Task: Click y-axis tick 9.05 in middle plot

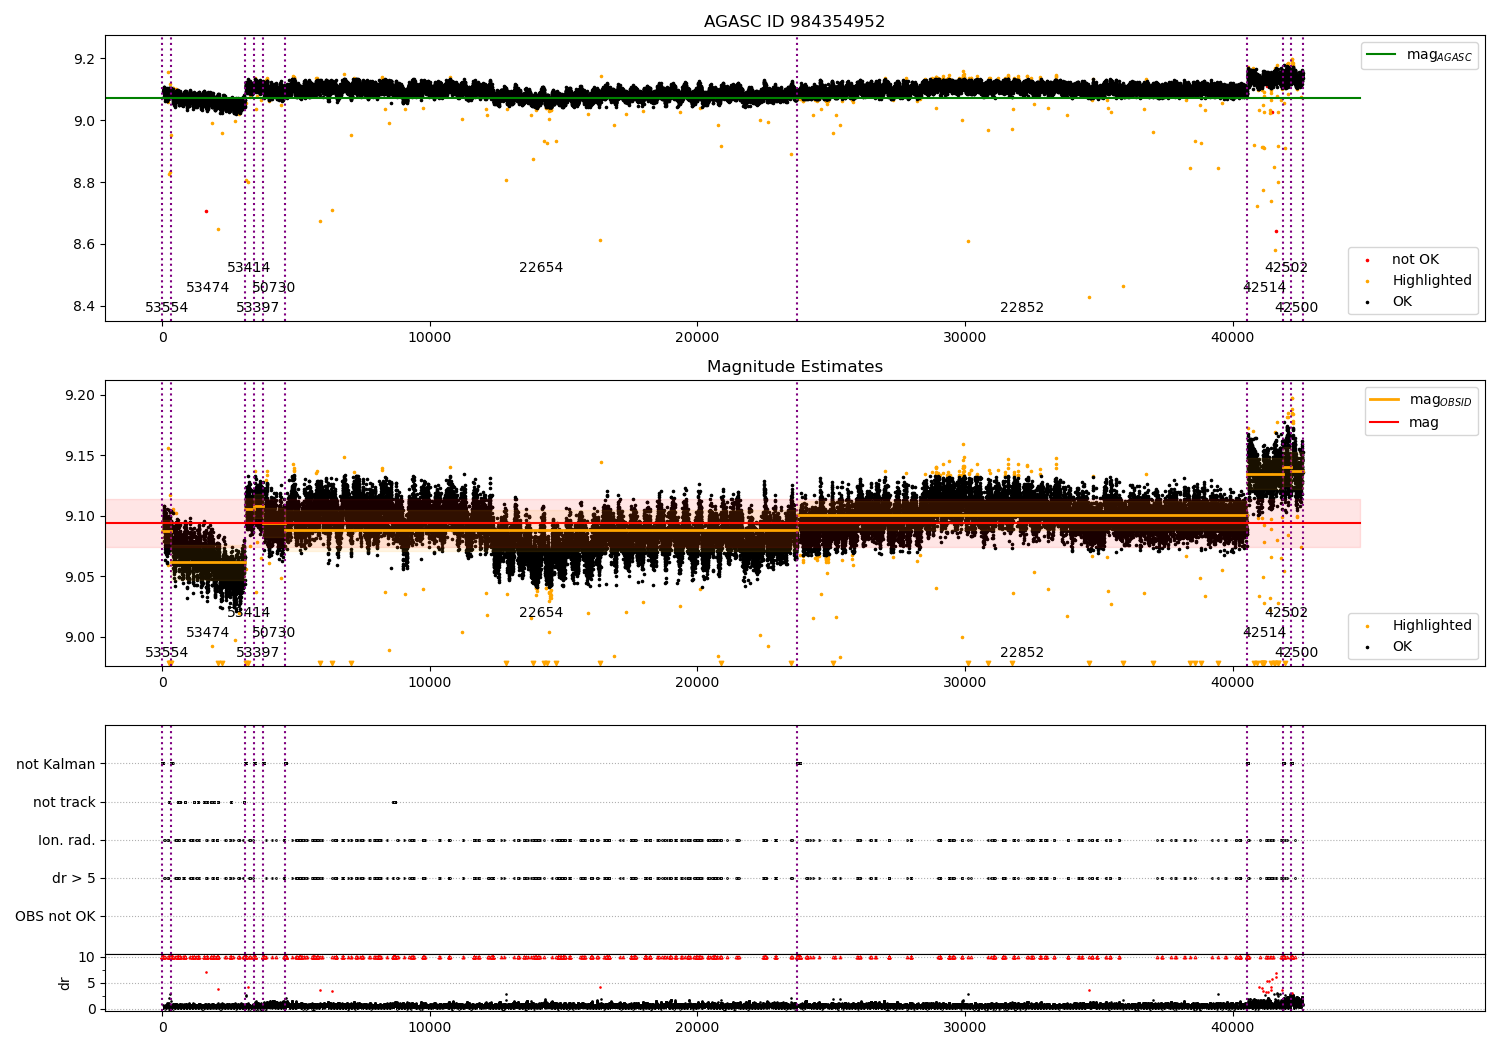Action: tap(80, 578)
